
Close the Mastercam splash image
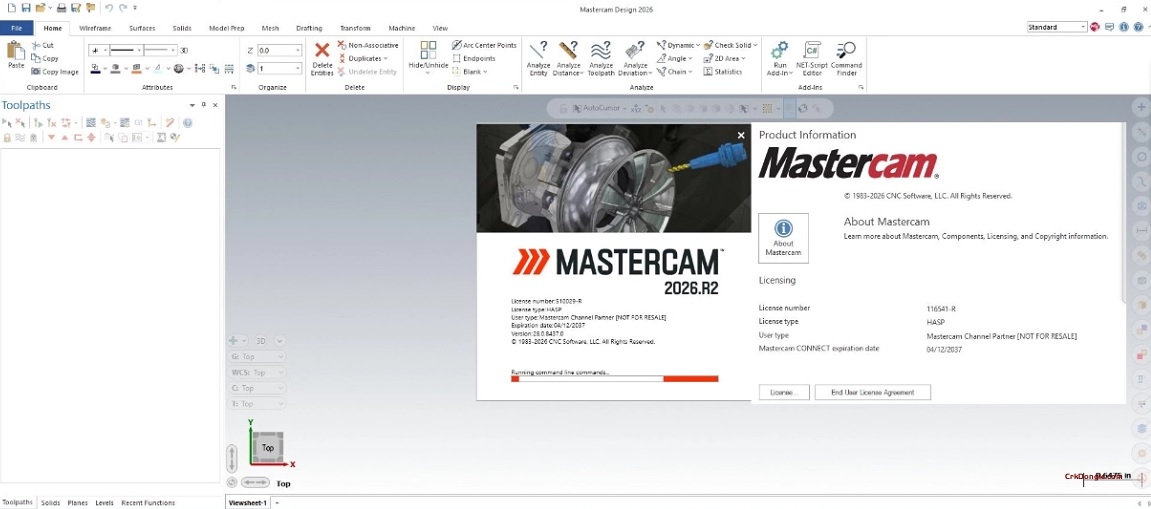point(741,135)
